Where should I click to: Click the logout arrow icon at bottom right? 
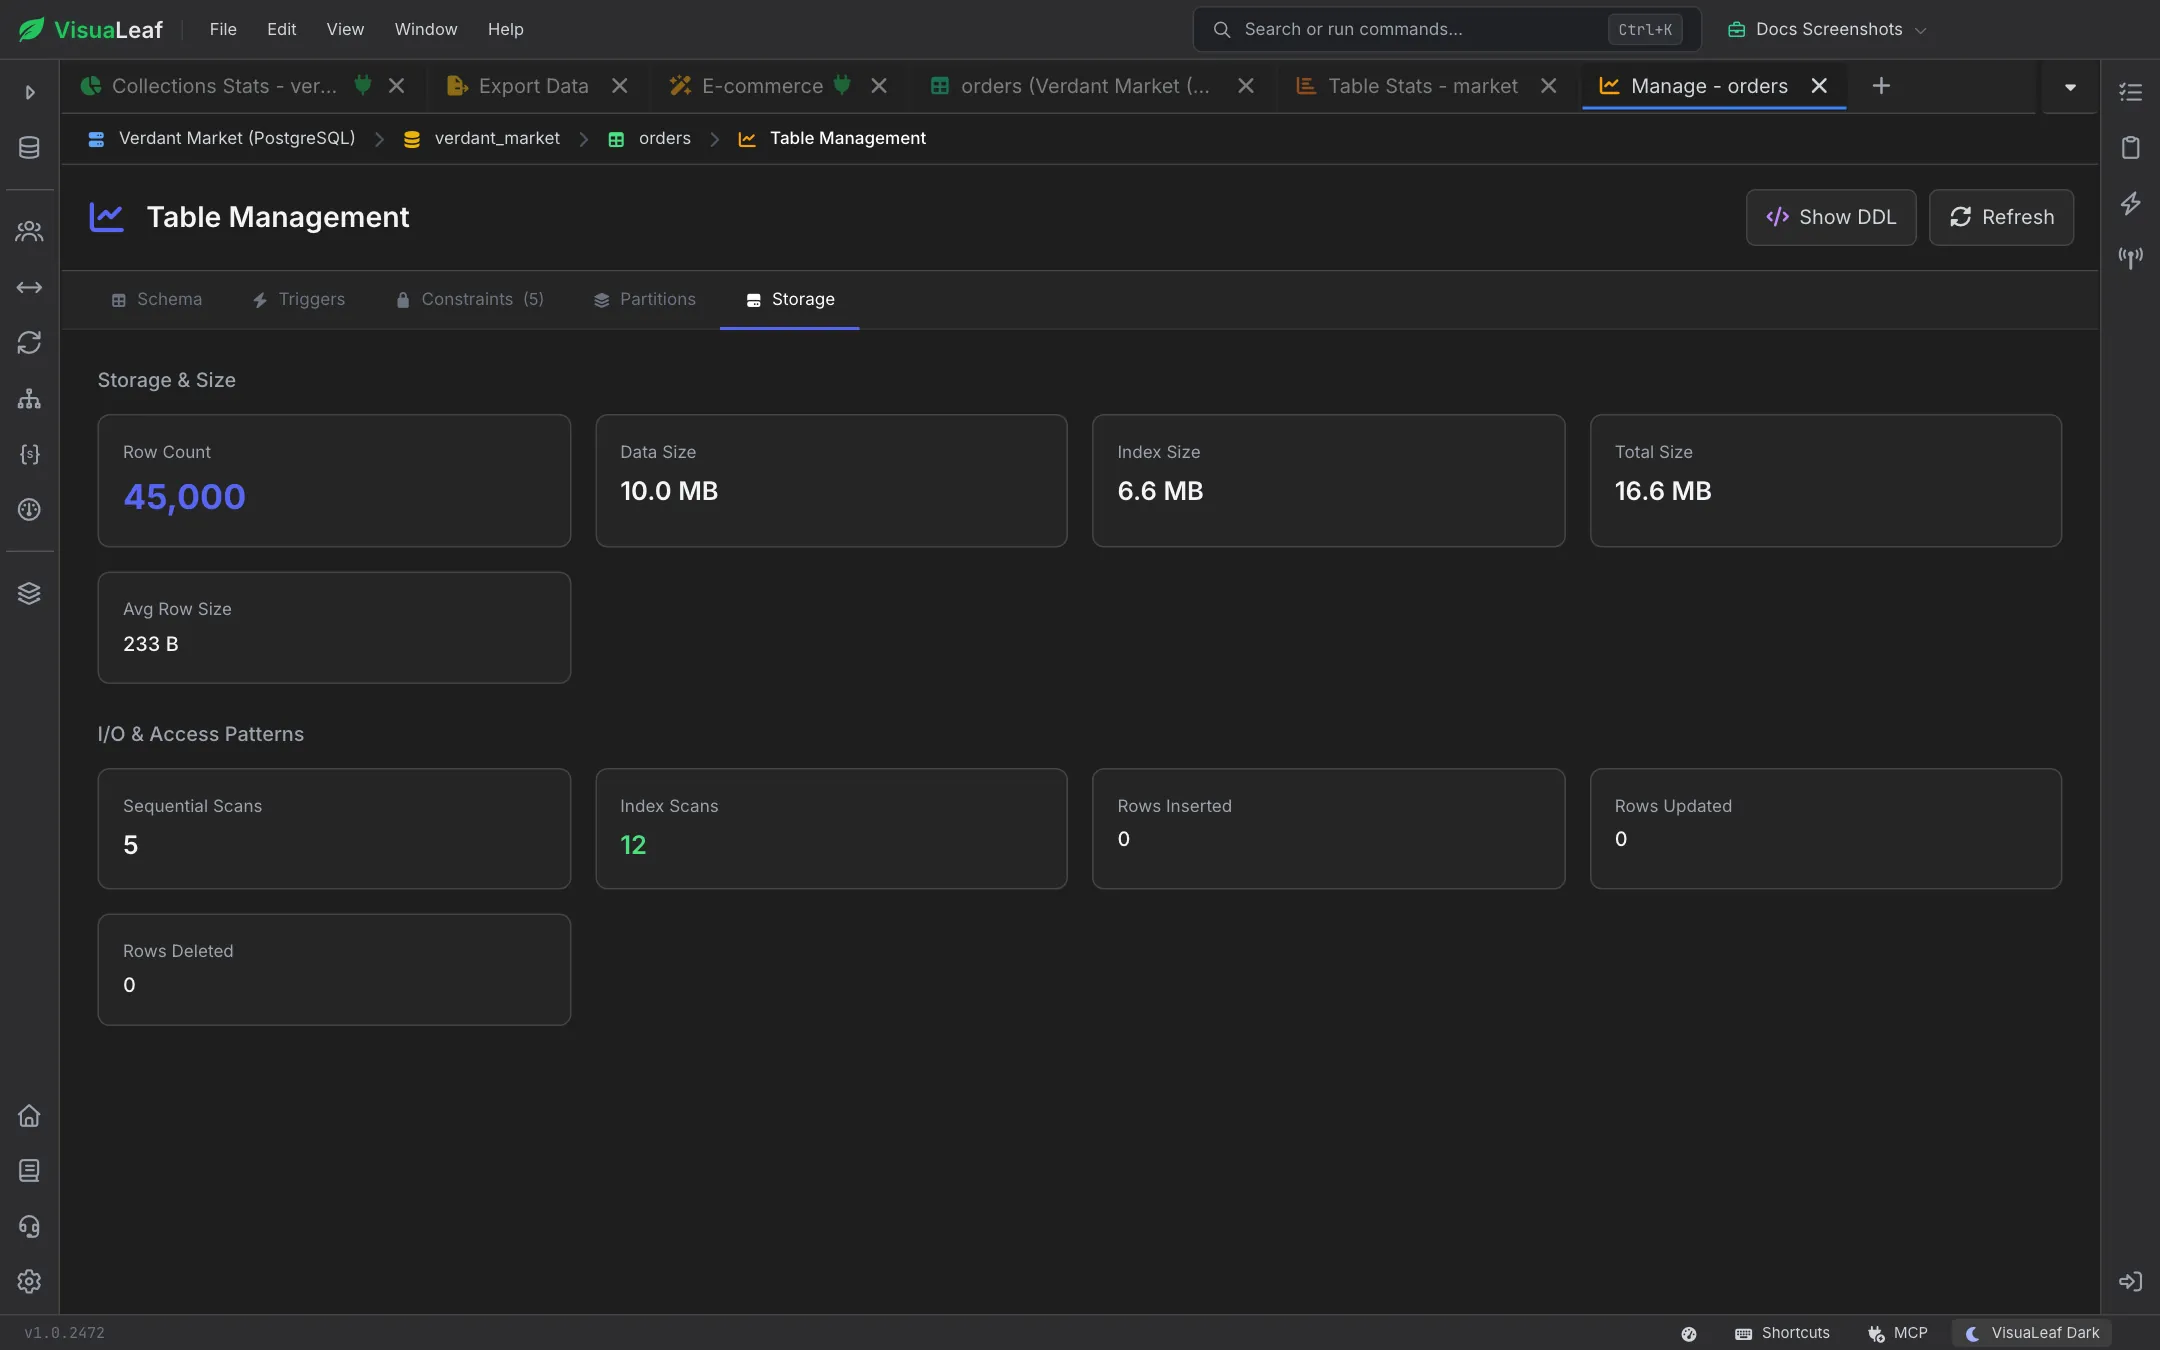pyautogui.click(x=2130, y=1282)
